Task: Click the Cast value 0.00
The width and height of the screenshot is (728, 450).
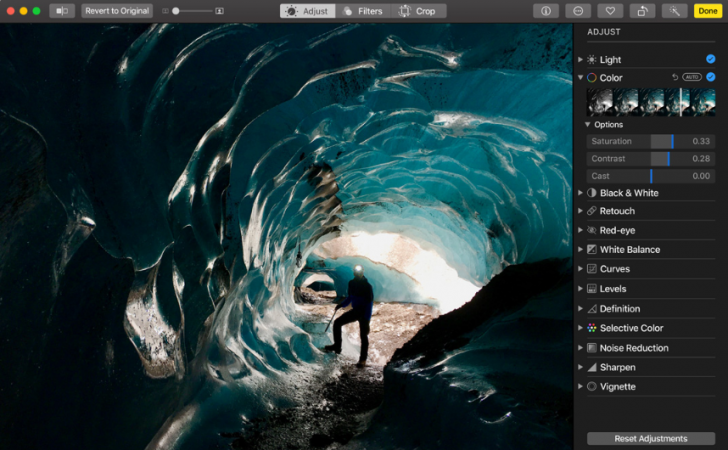Action: (701, 176)
